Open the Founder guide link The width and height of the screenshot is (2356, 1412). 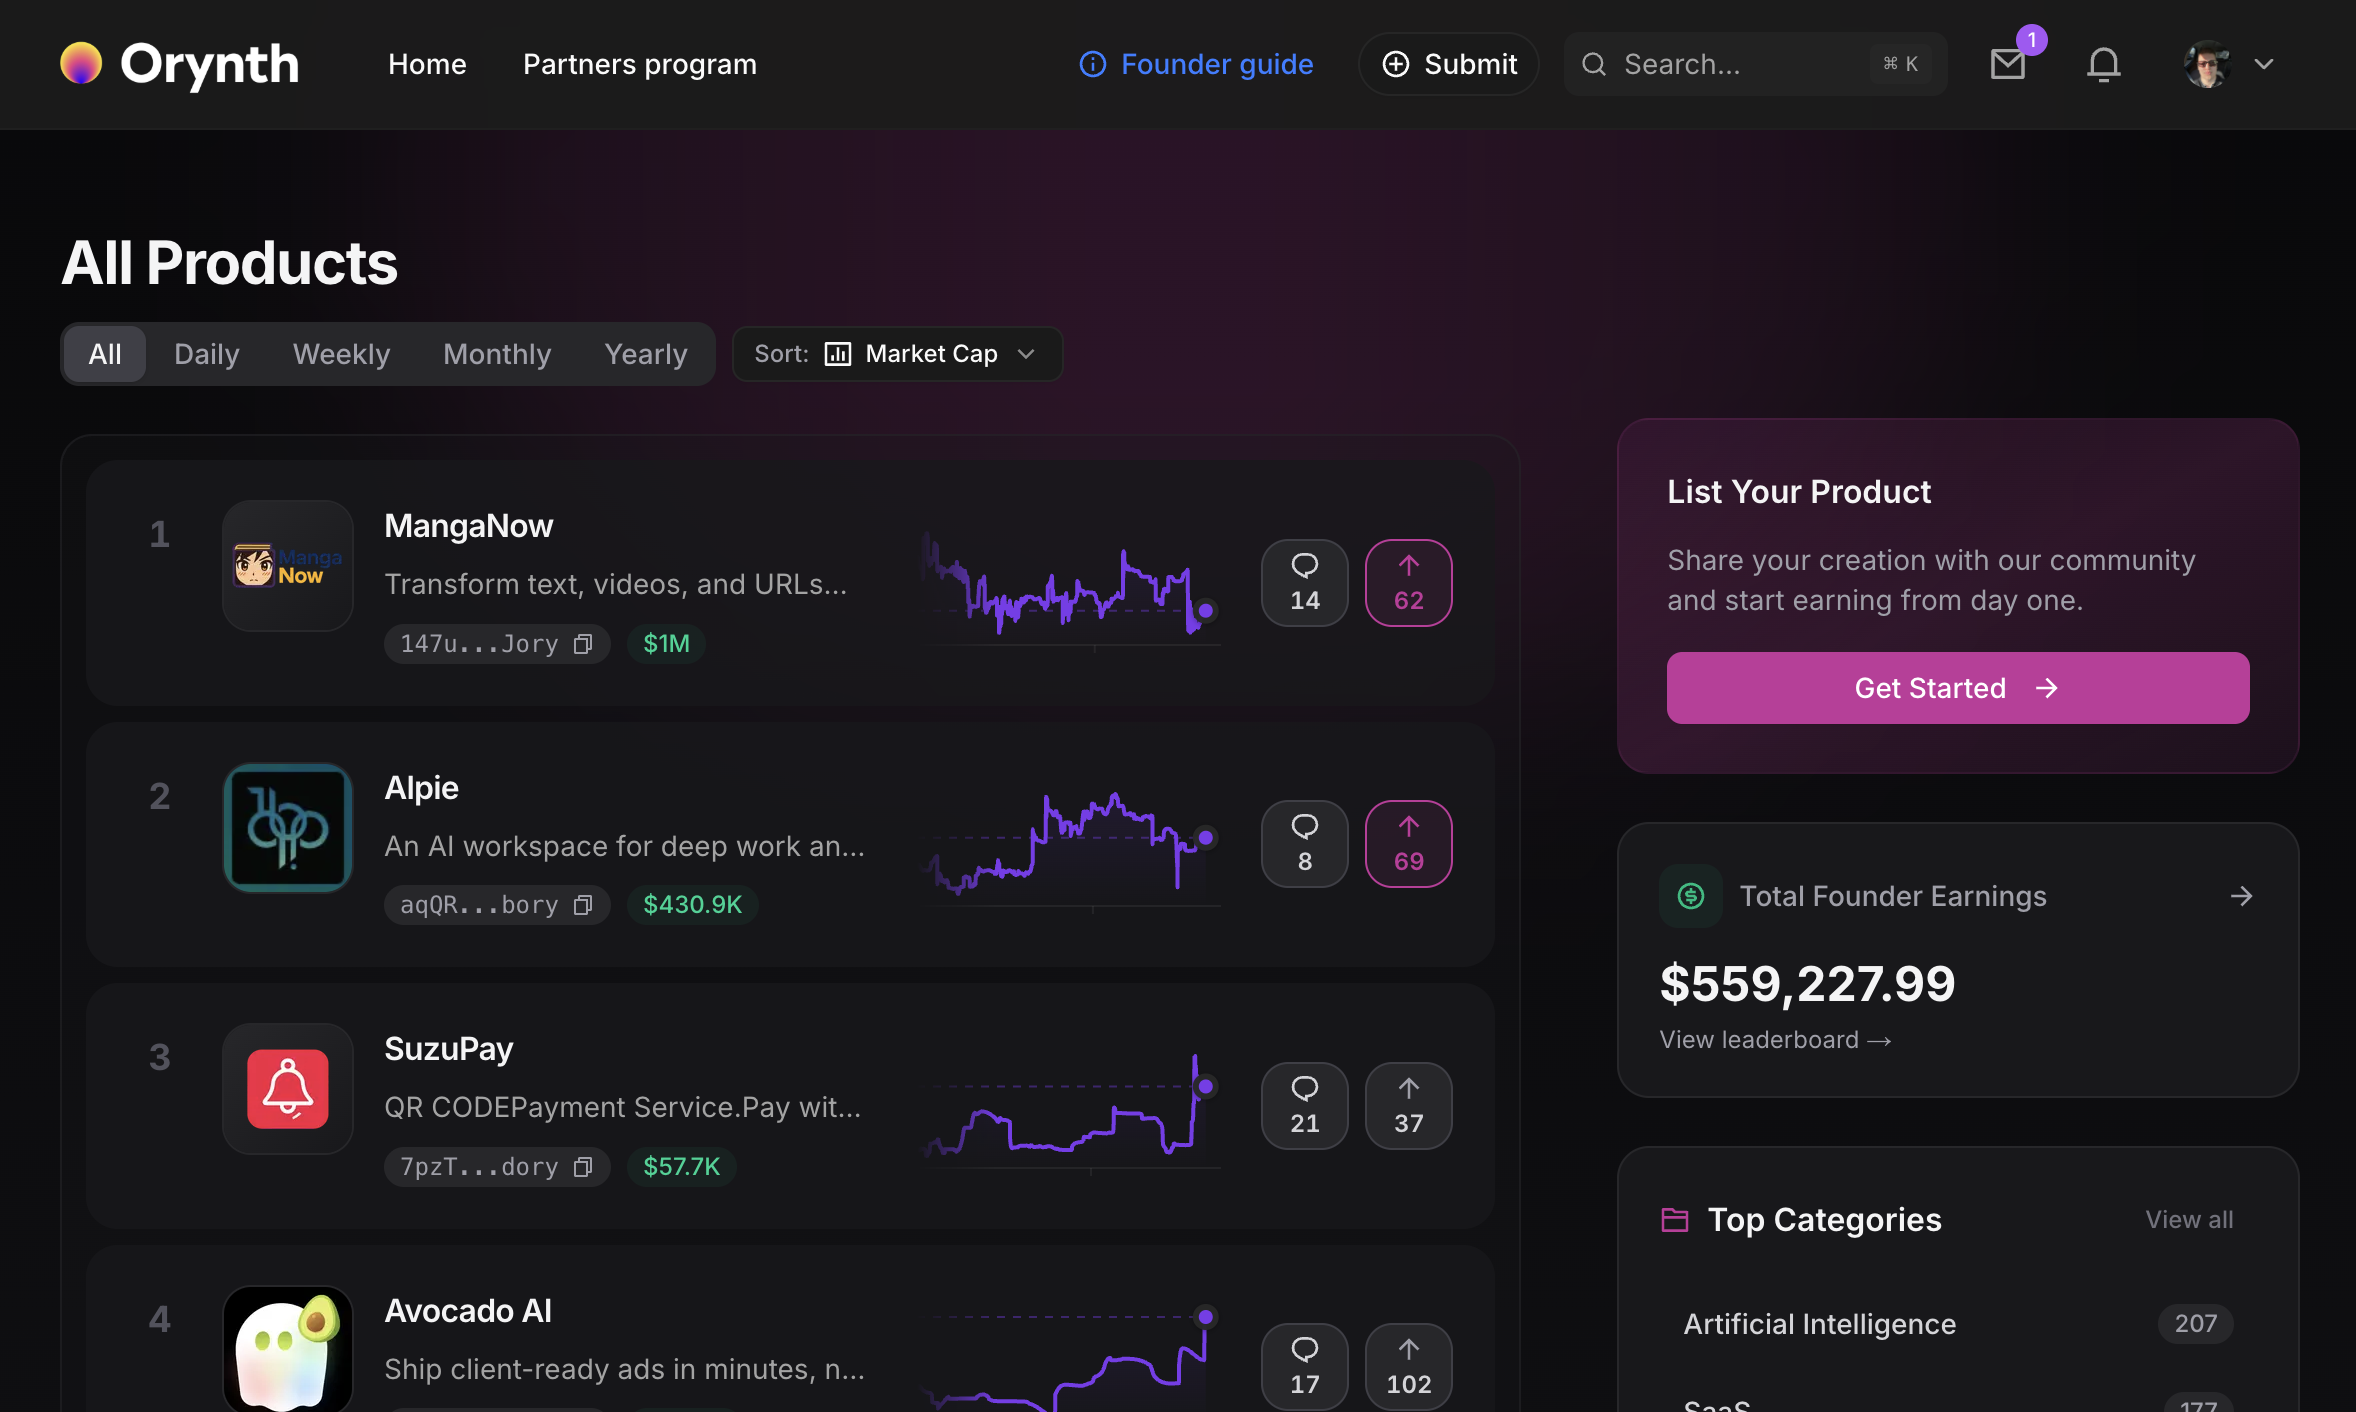[x=1196, y=64]
